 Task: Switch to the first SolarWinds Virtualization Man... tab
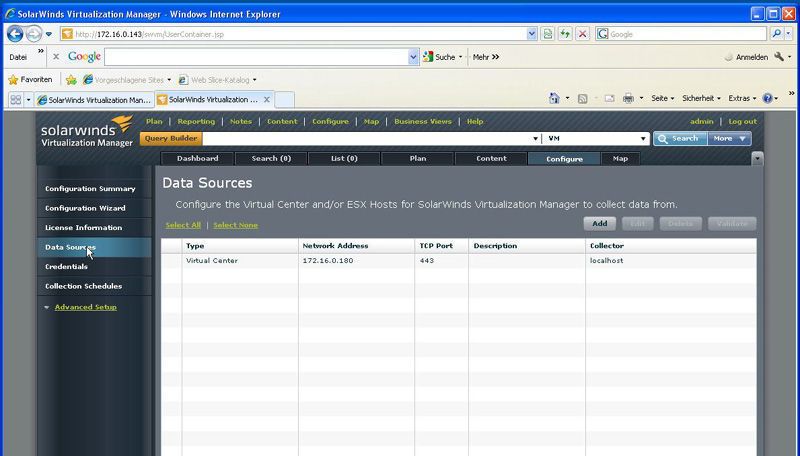click(94, 100)
